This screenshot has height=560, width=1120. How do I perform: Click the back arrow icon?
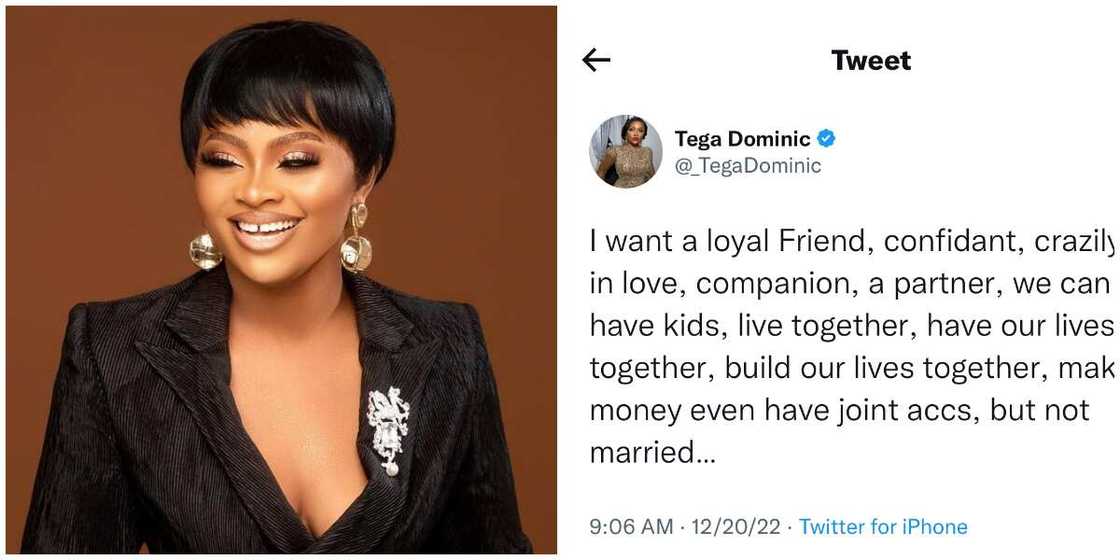[x=596, y=61]
